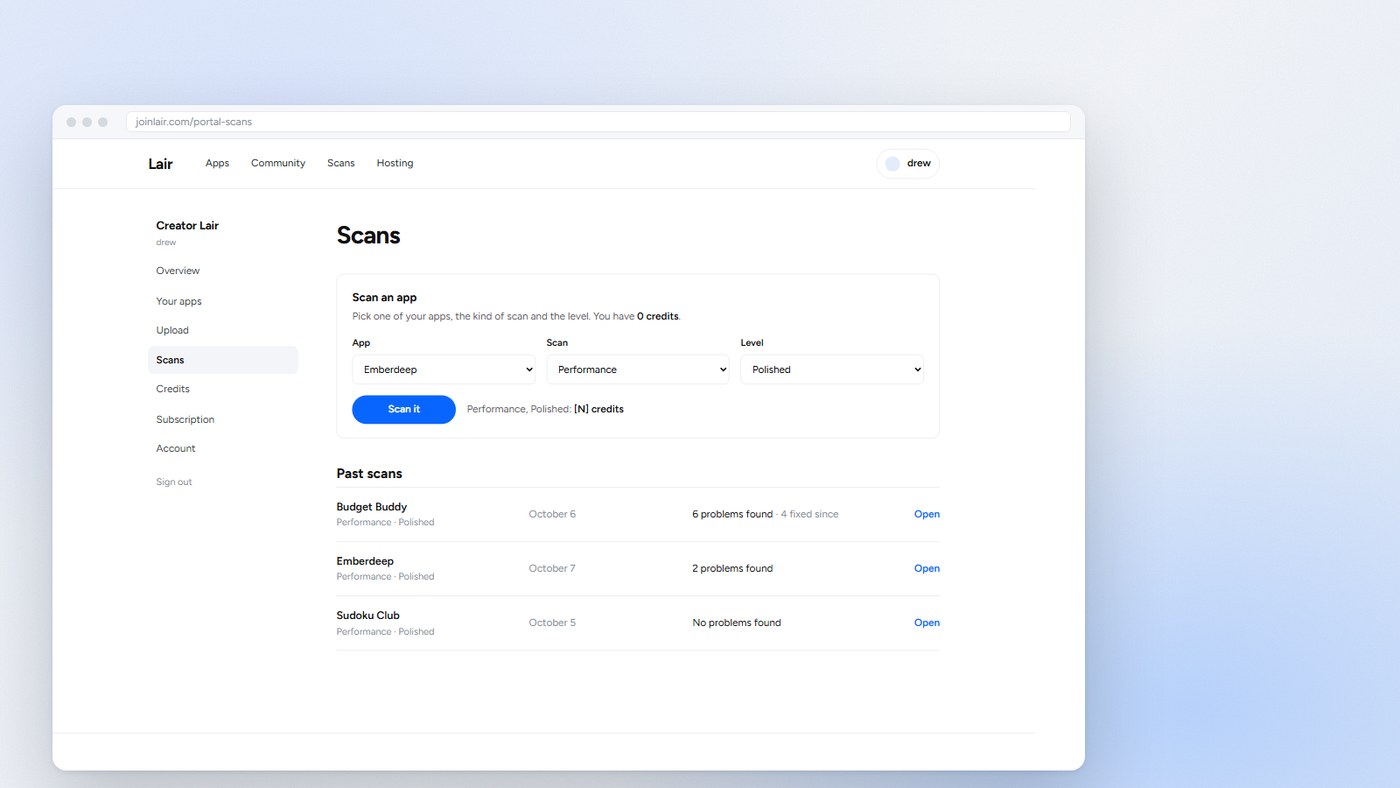Screen dimensions: 1400x788
Task: Open the Budget Buddy scan result
Action: pos(927,514)
